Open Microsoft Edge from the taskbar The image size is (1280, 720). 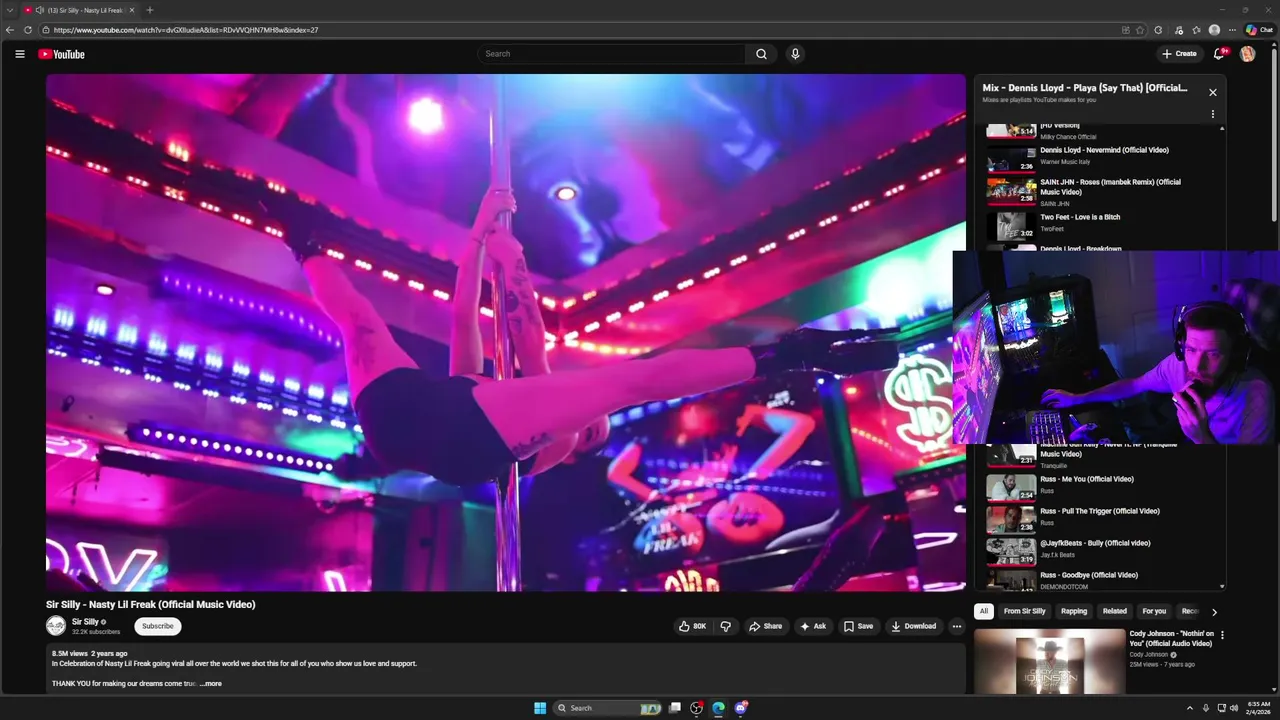tap(718, 708)
